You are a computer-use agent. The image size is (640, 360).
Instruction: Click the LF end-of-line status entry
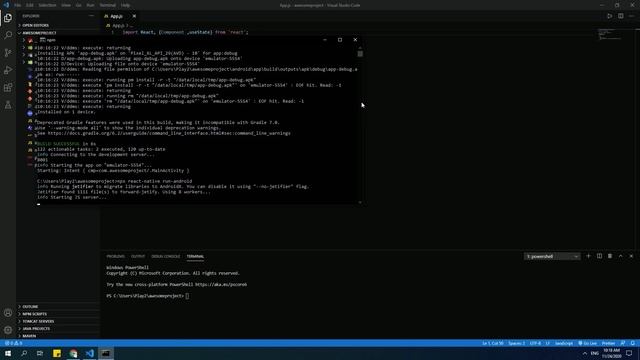[548, 343]
